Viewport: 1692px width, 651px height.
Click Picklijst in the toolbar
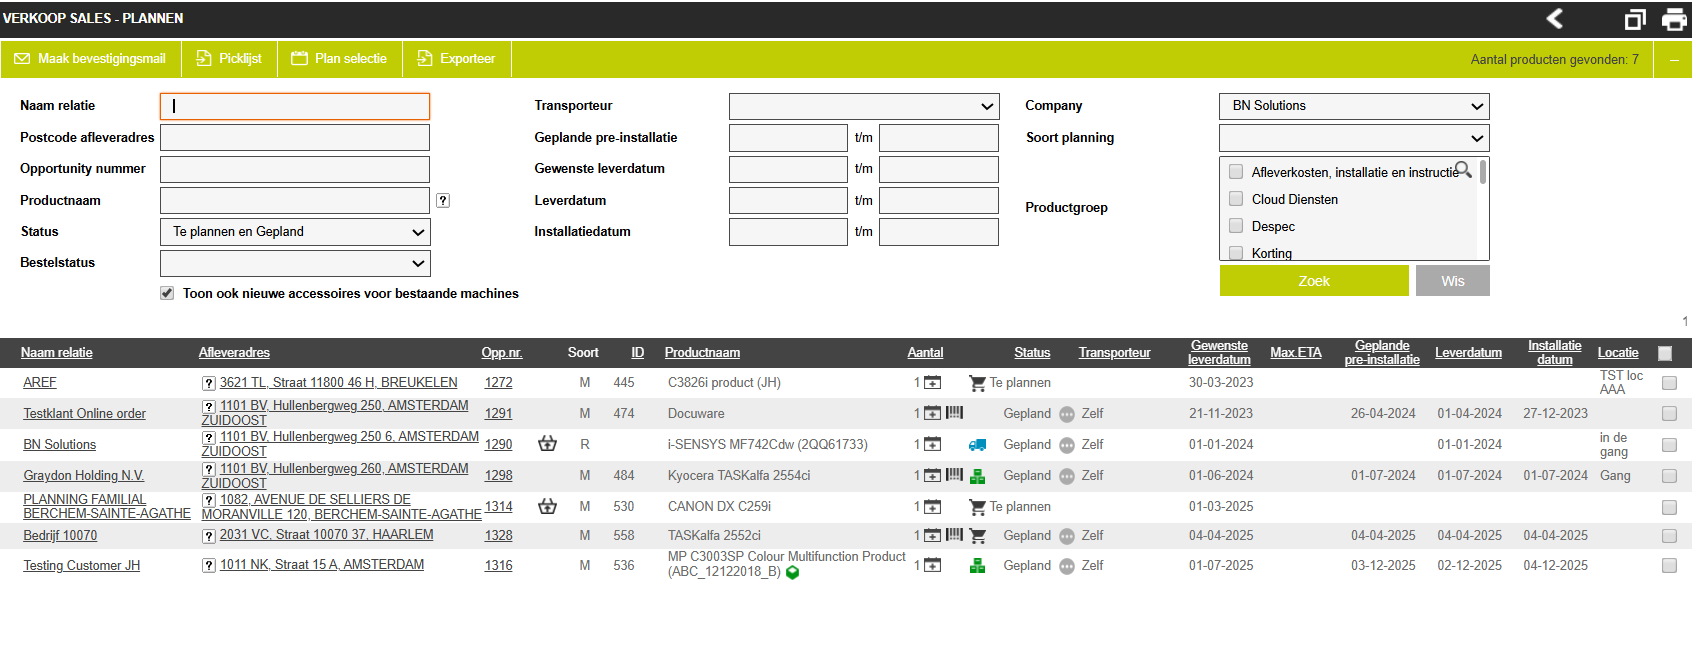[x=229, y=59]
